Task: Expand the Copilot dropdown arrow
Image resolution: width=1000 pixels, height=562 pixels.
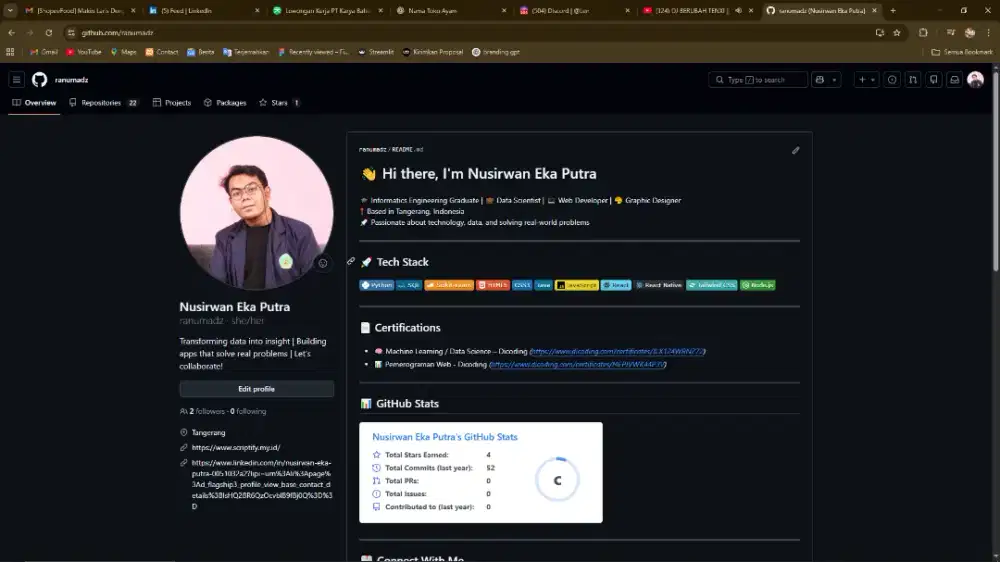Action: 834,80
